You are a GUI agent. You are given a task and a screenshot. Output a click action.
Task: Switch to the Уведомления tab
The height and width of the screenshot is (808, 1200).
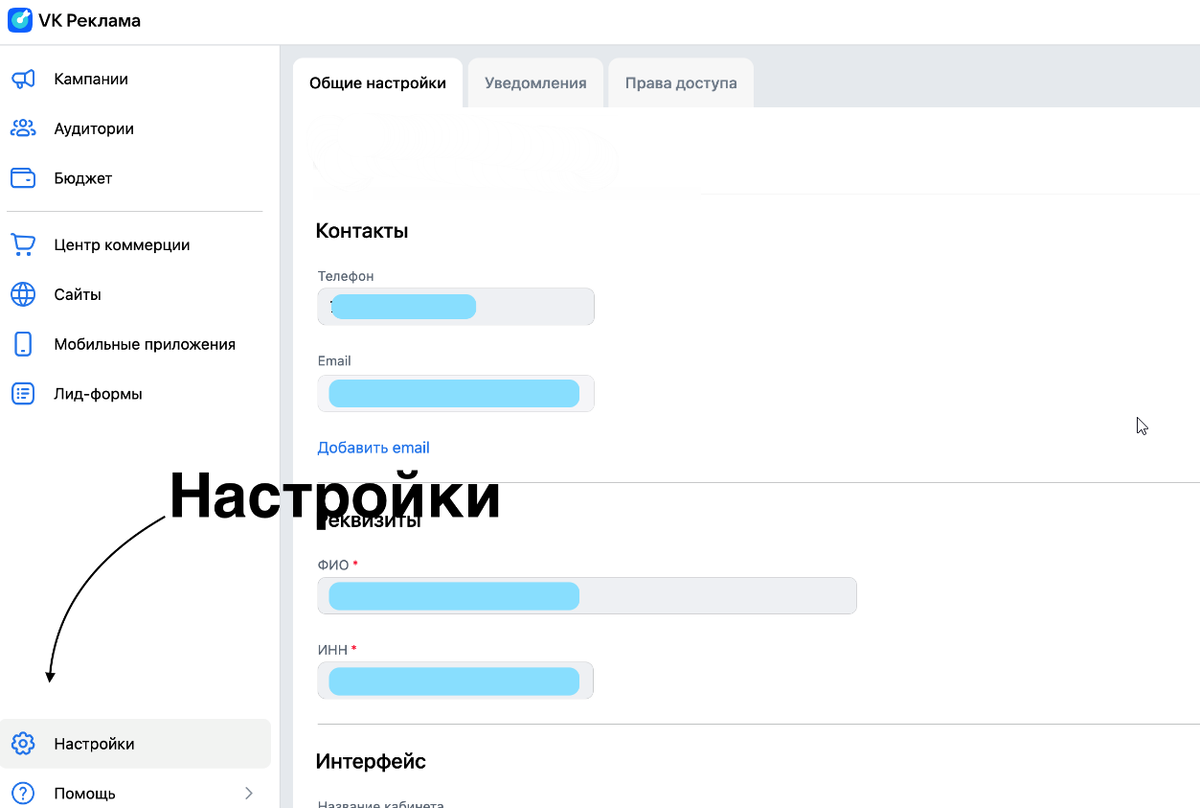pos(536,83)
